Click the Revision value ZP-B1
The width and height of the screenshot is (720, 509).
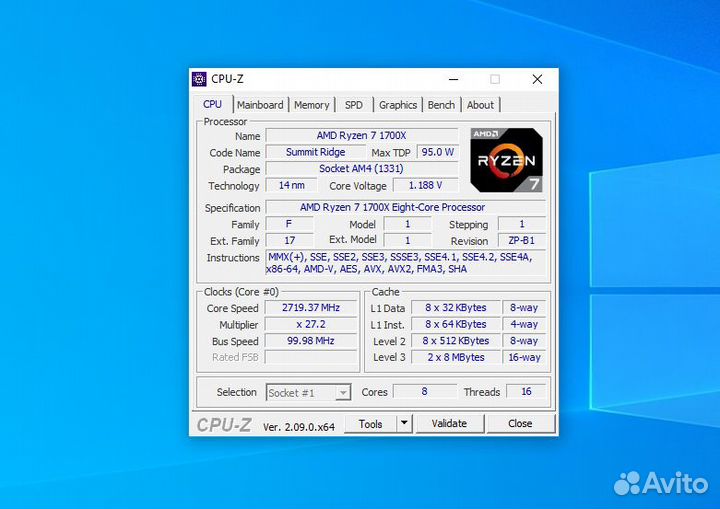pyautogui.click(x=522, y=241)
